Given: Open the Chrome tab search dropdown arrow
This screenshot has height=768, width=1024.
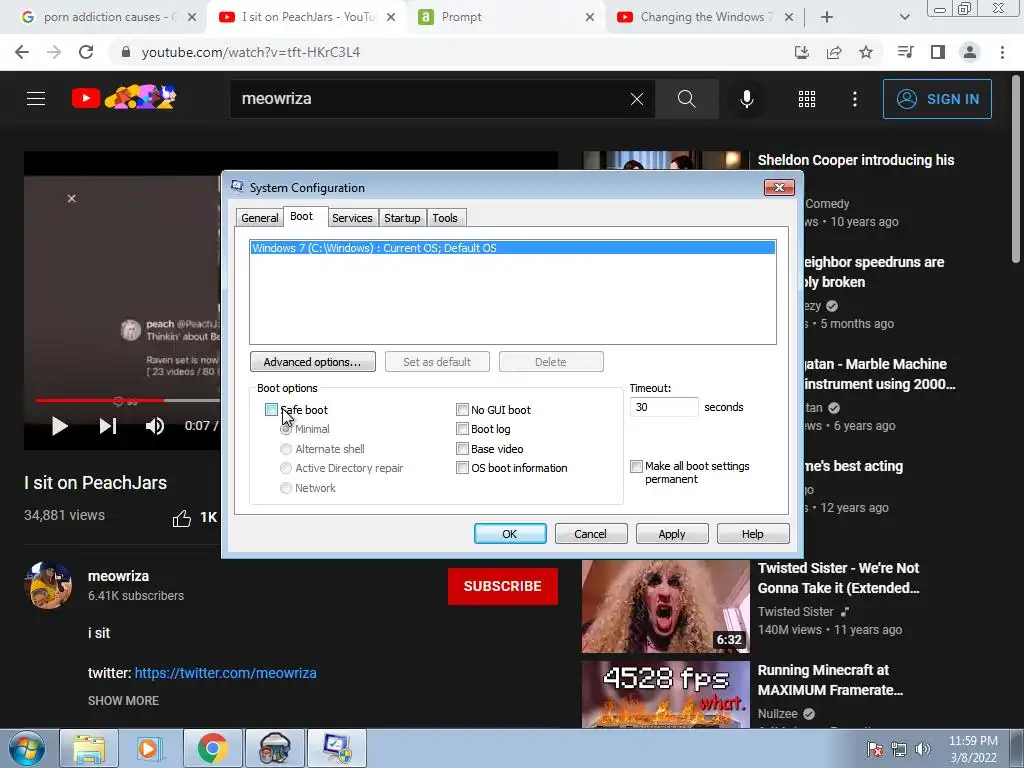Looking at the screenshot, I should point(904,17).
